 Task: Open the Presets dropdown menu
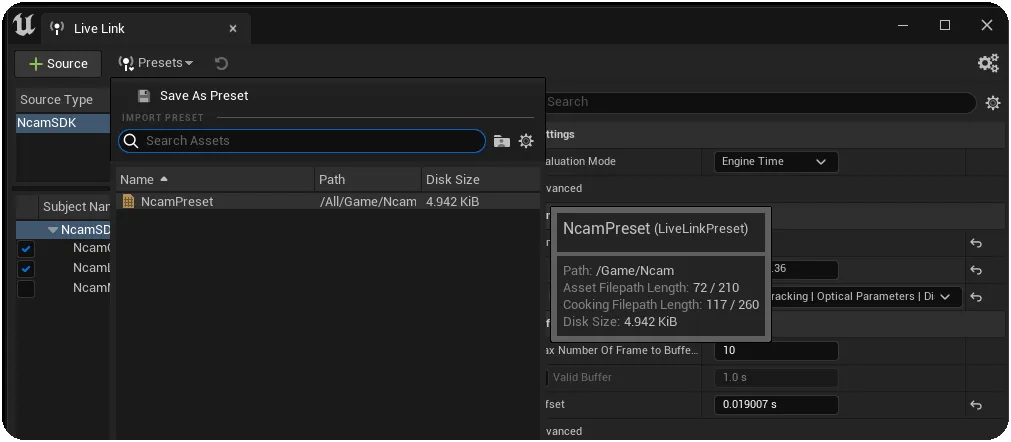click(155, 62)
